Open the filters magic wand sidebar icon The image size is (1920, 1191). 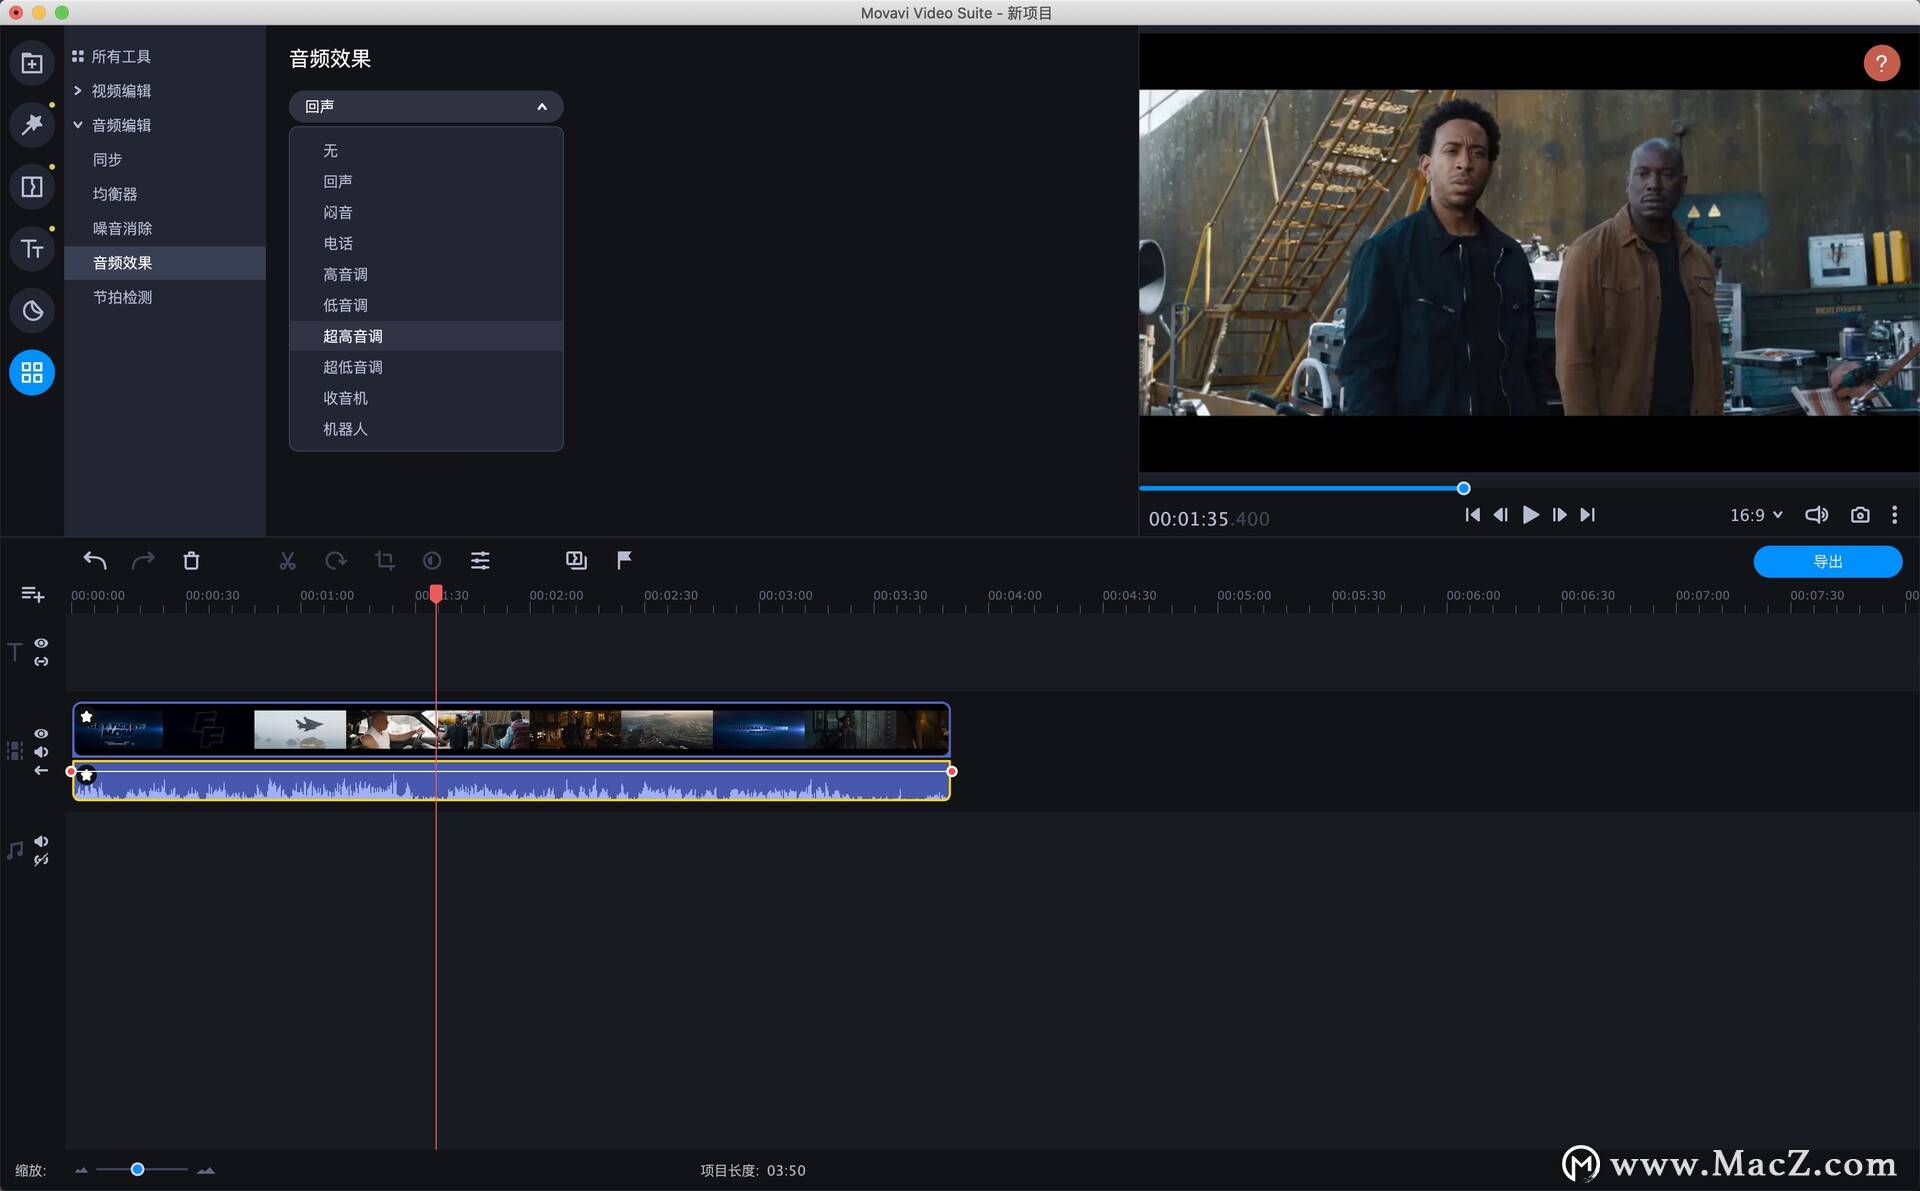point(32,125)
